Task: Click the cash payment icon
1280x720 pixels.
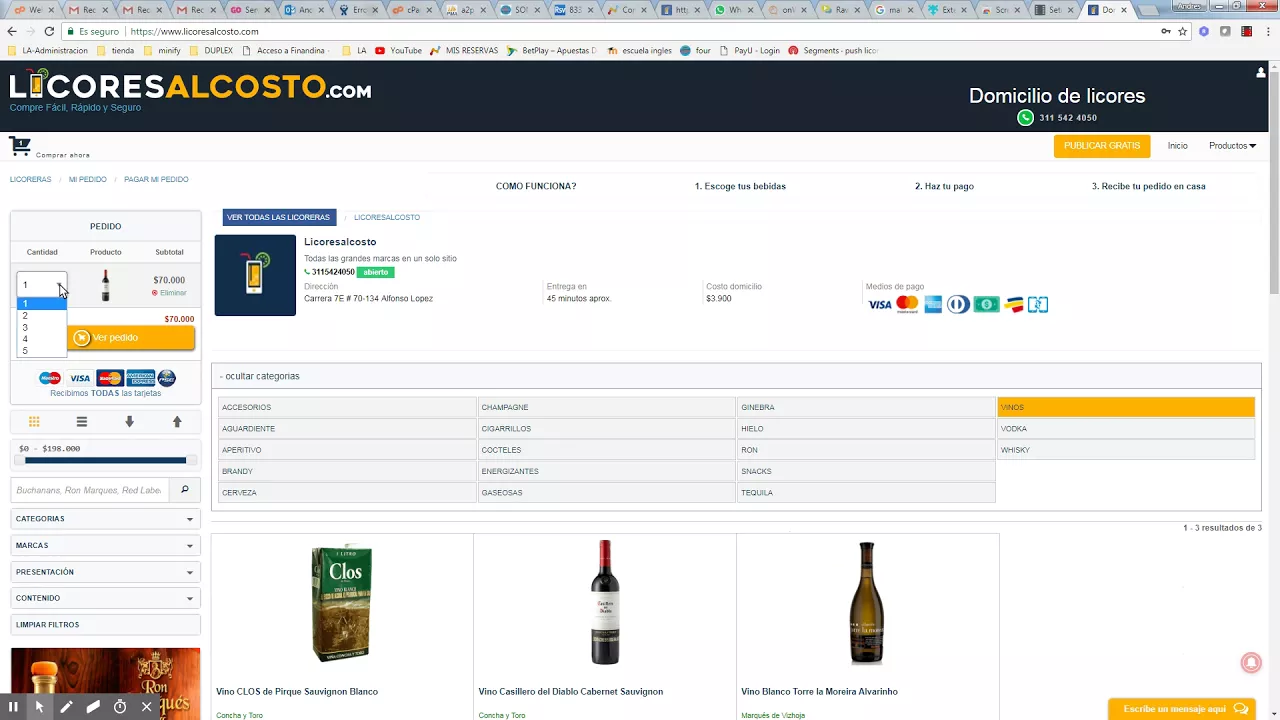Action: click(x=987, y=305)
